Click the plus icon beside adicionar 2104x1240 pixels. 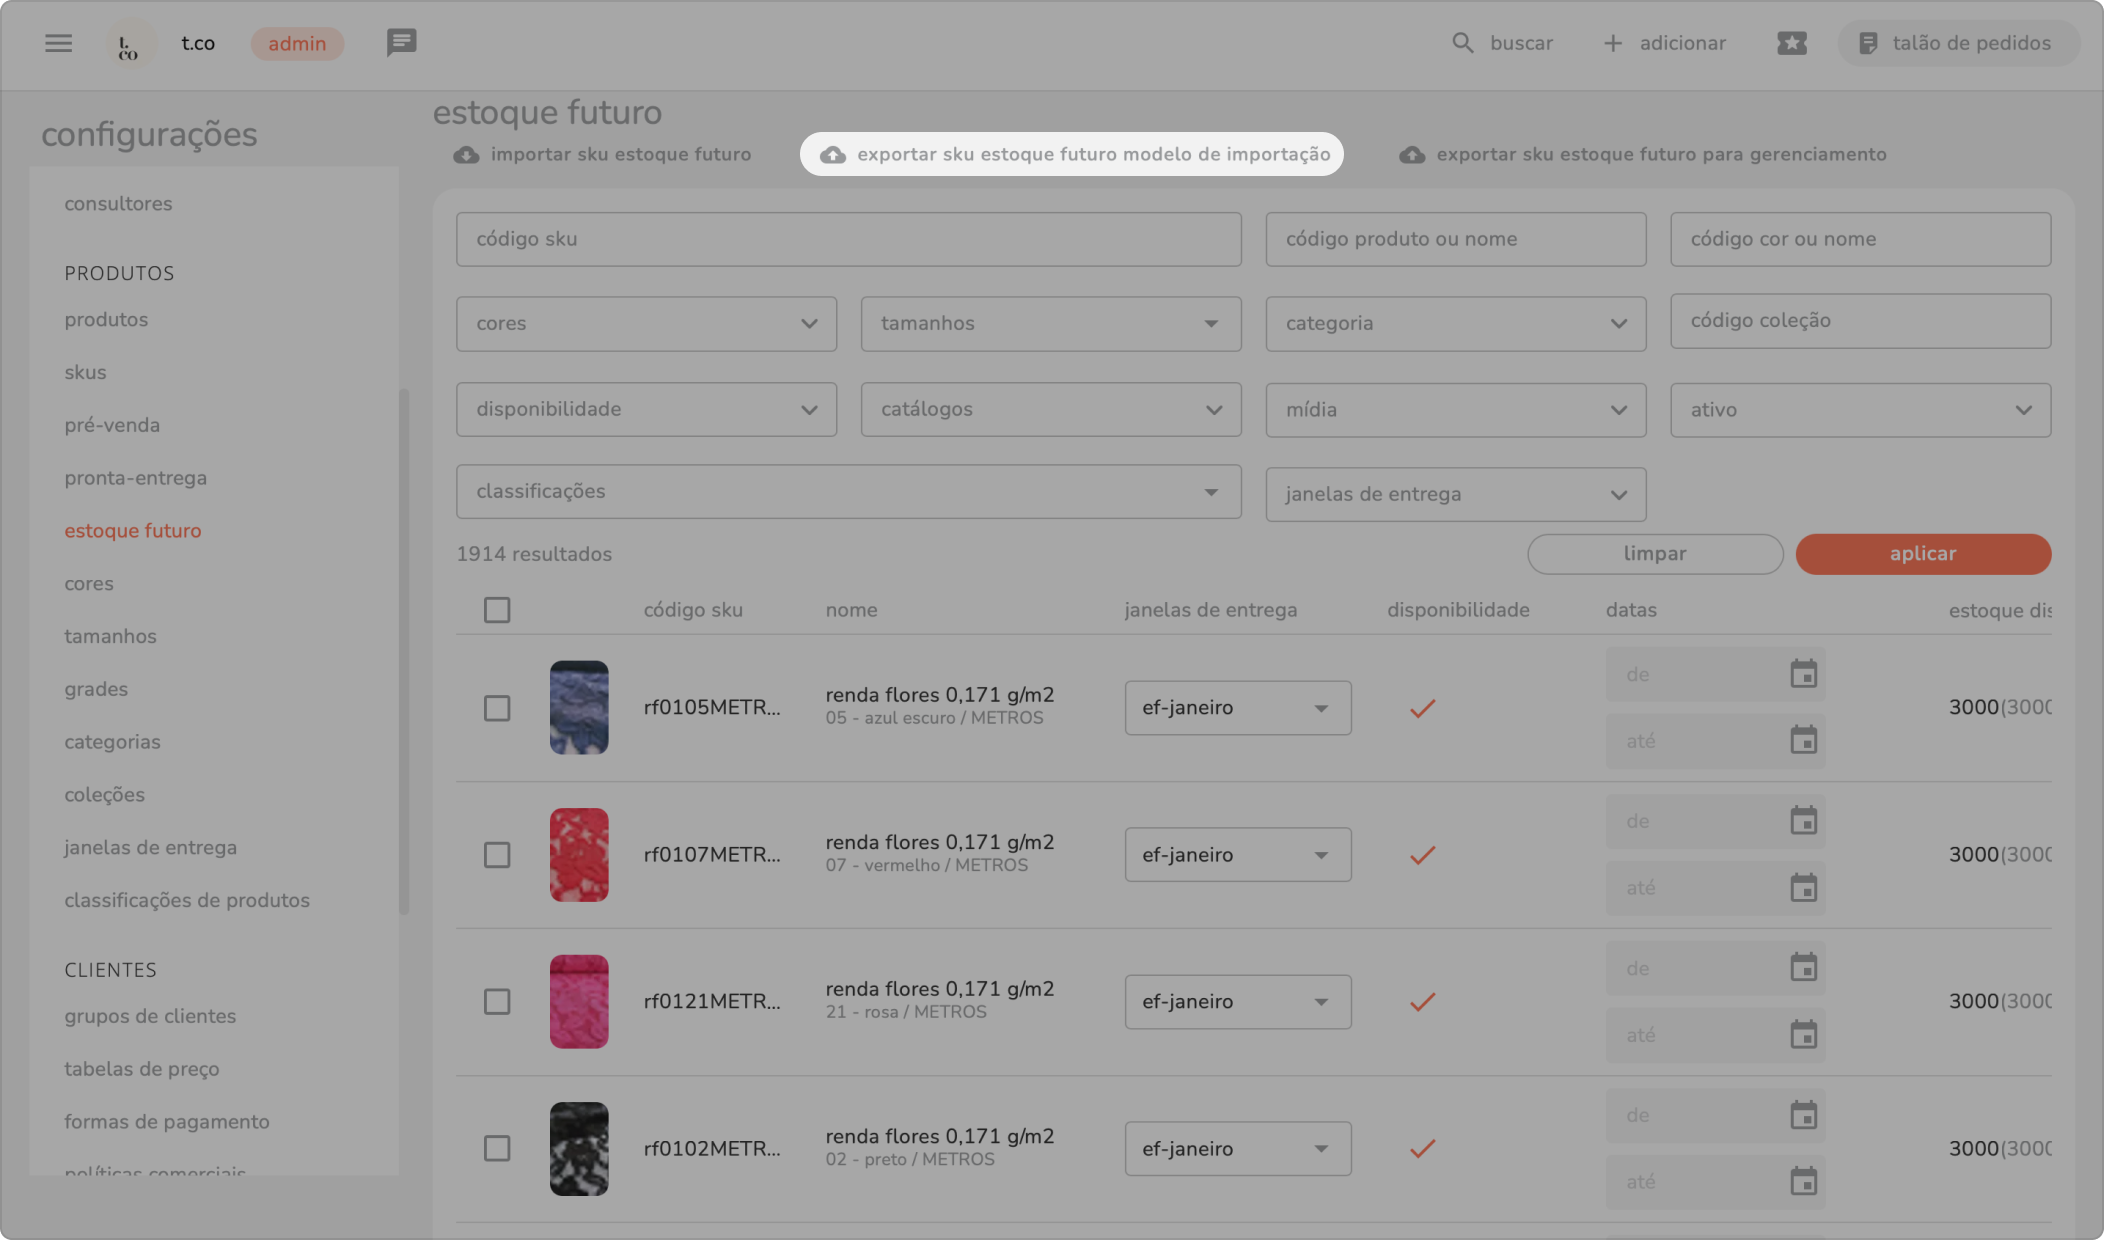[x=1612, y=43]
